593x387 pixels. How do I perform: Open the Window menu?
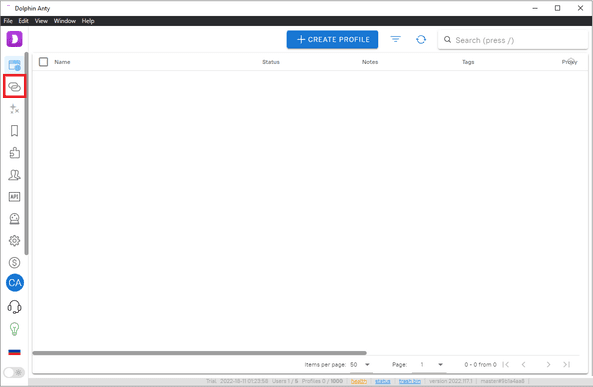(65, 21)
